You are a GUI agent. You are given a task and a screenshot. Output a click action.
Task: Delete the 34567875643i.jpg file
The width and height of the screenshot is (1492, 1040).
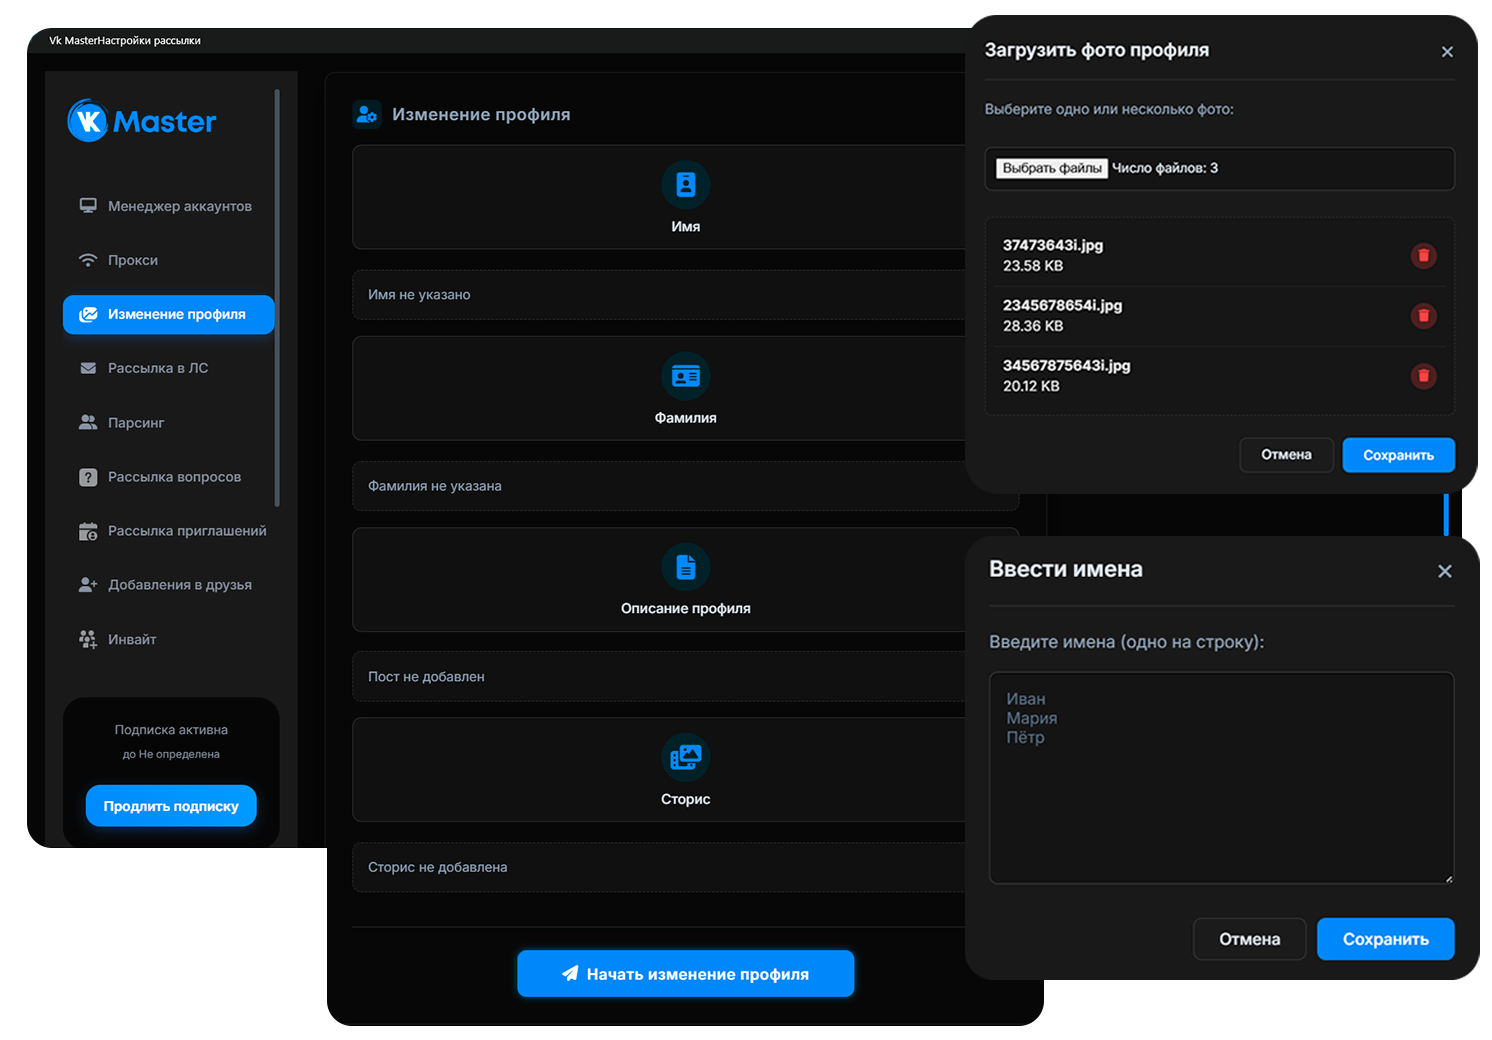click(x=1423, y=376)
